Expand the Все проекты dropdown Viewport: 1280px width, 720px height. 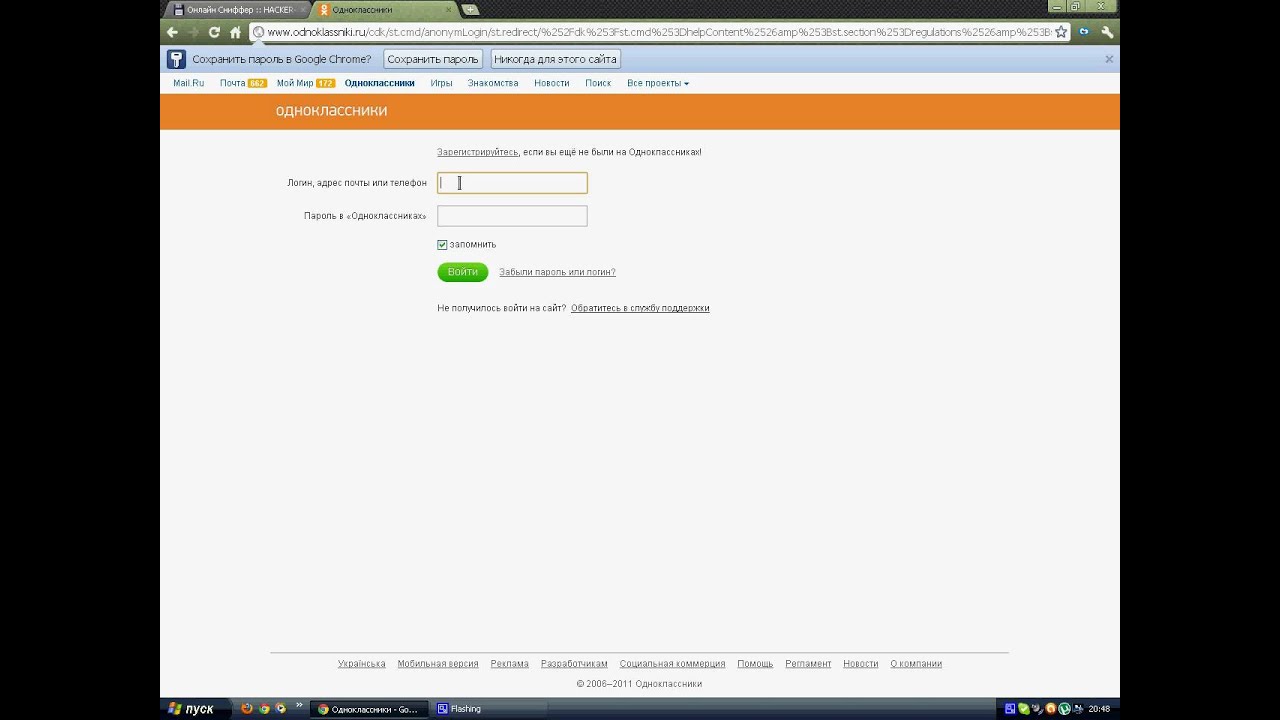658,83
